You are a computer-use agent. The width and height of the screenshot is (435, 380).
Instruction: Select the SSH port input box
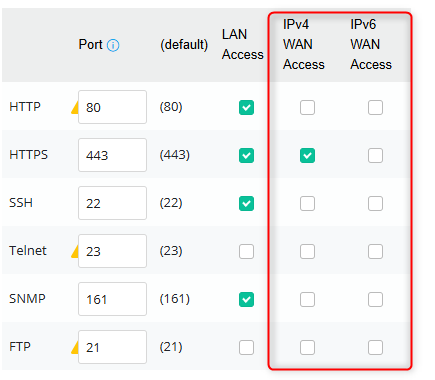click(112, 203)
